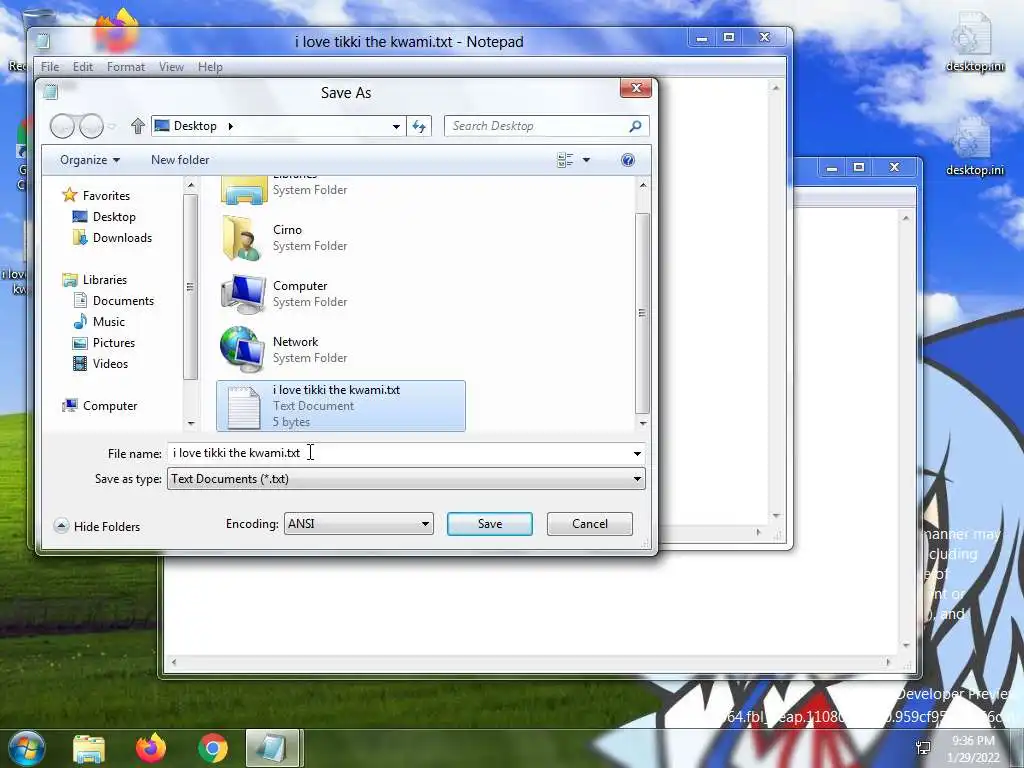Open the Encoding ANSI dropdown

(359, 524)
